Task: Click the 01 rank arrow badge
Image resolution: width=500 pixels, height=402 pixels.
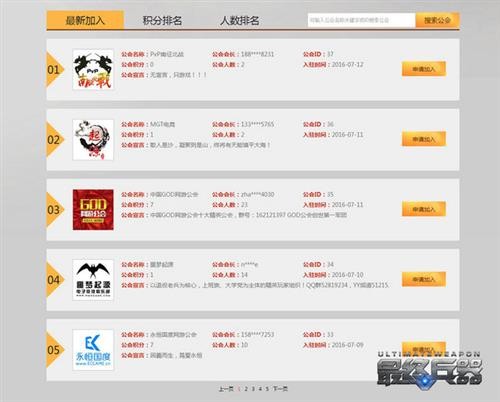Action: pyautogui.click(x=55, y=70)
